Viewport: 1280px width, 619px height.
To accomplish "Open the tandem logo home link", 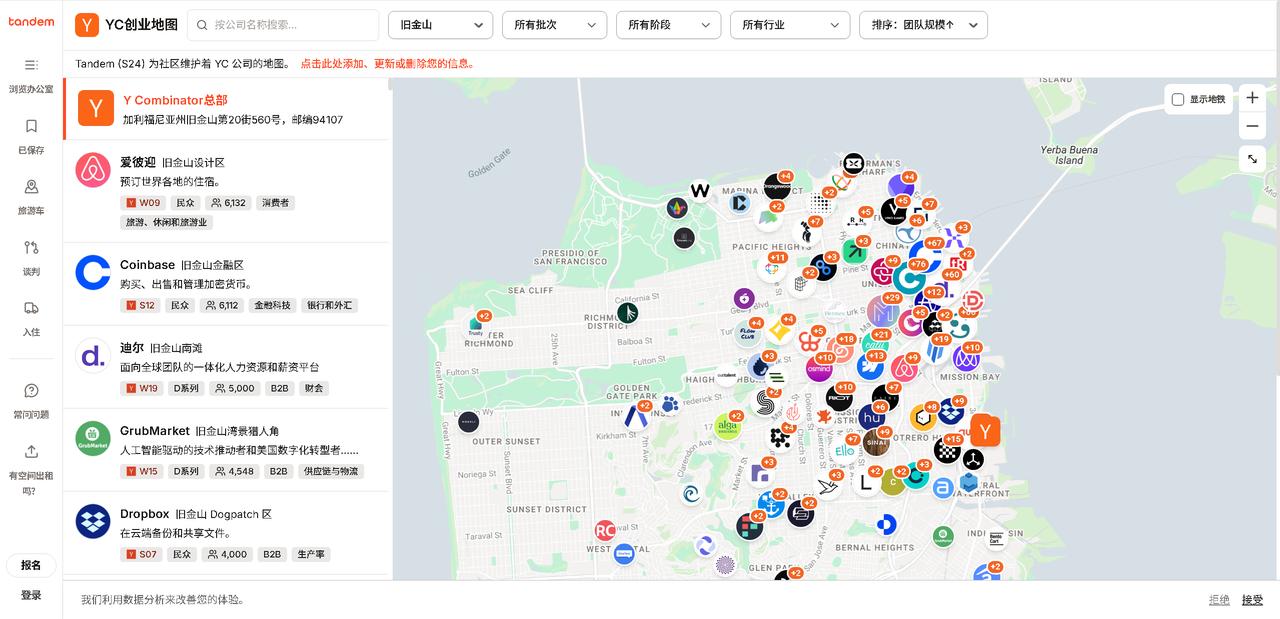I will [31, 22].
